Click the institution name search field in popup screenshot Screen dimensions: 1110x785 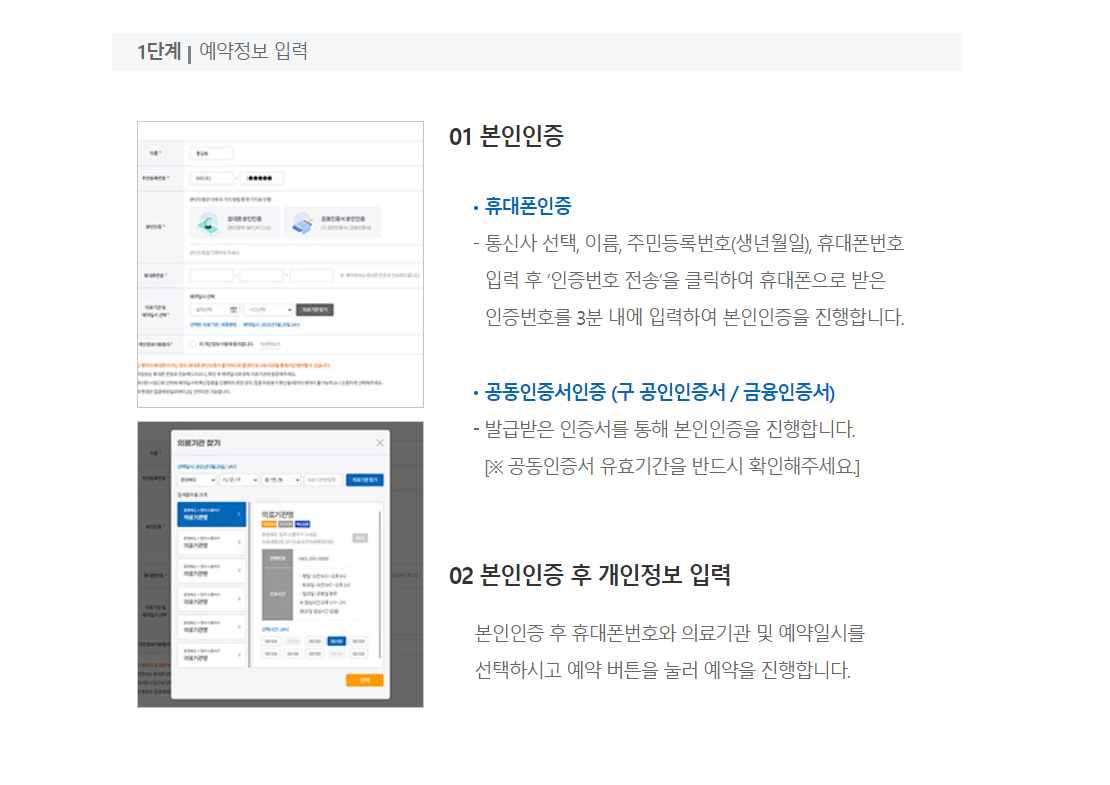(x=324, y=480)
